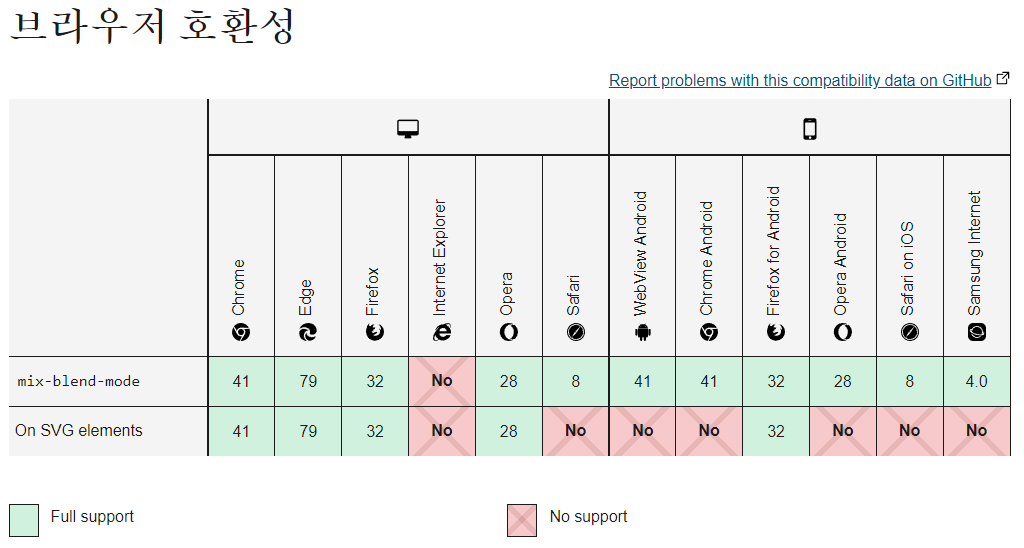
Task: Click the On SVG elements row label
Action: (79, 431)
